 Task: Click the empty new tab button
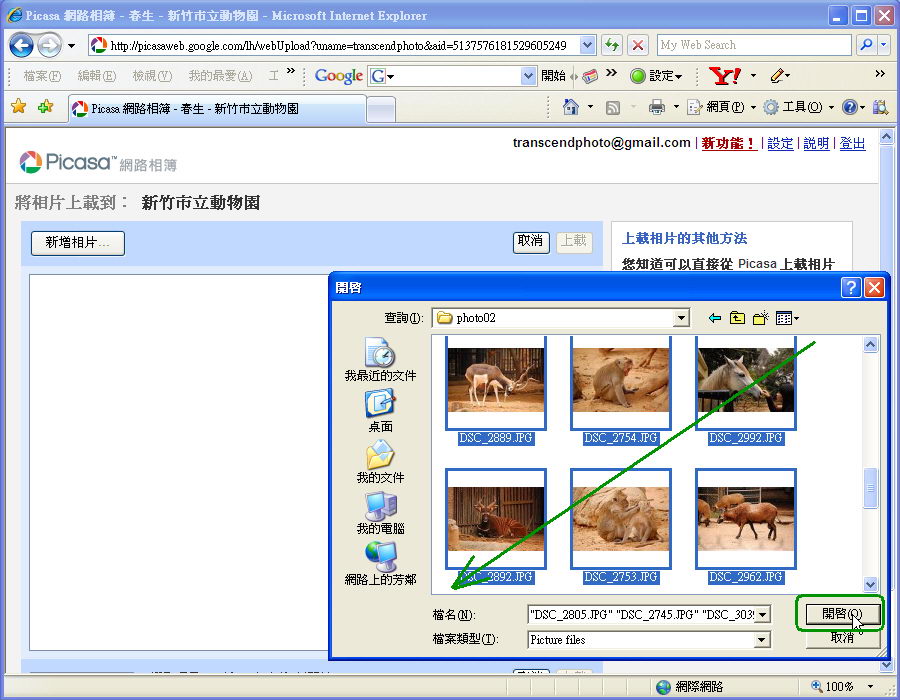(x=381, y=110)
